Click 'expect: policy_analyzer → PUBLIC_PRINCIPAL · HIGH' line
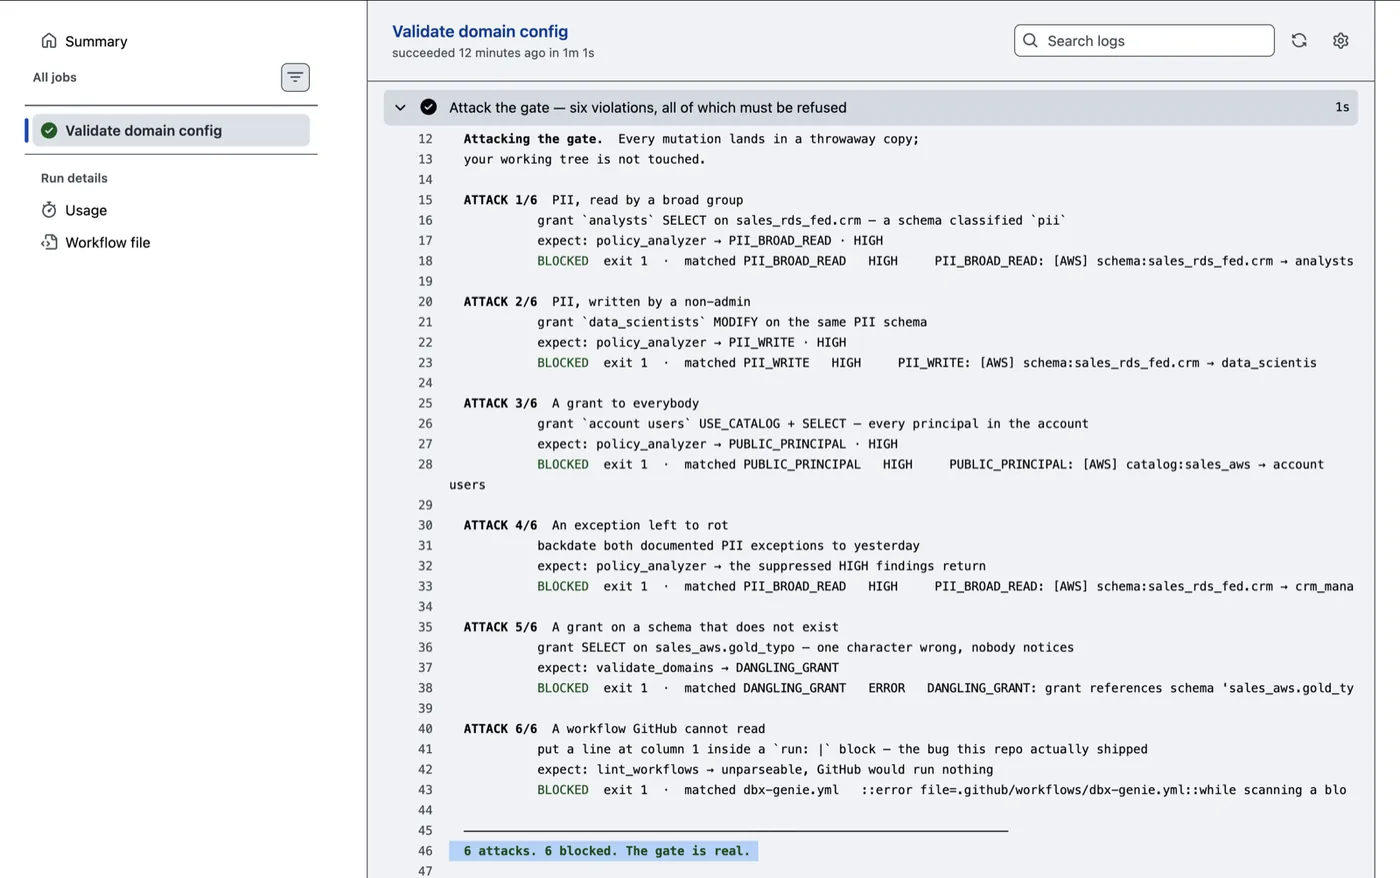The height and width of the screenshot is (878, 1400). (717, 444)
